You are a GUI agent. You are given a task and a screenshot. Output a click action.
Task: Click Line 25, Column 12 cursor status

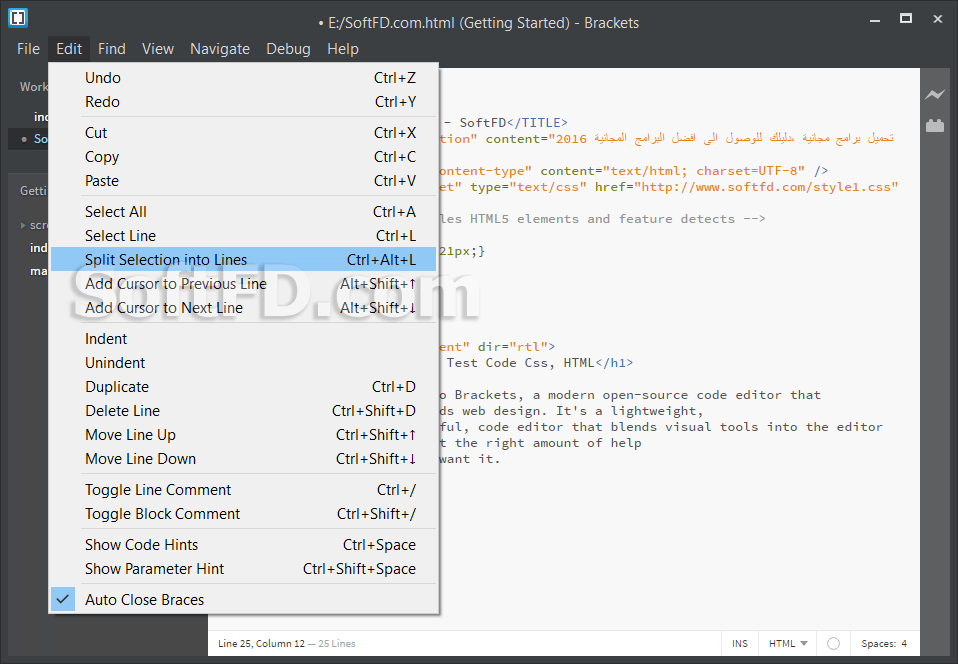click(261, 643)
